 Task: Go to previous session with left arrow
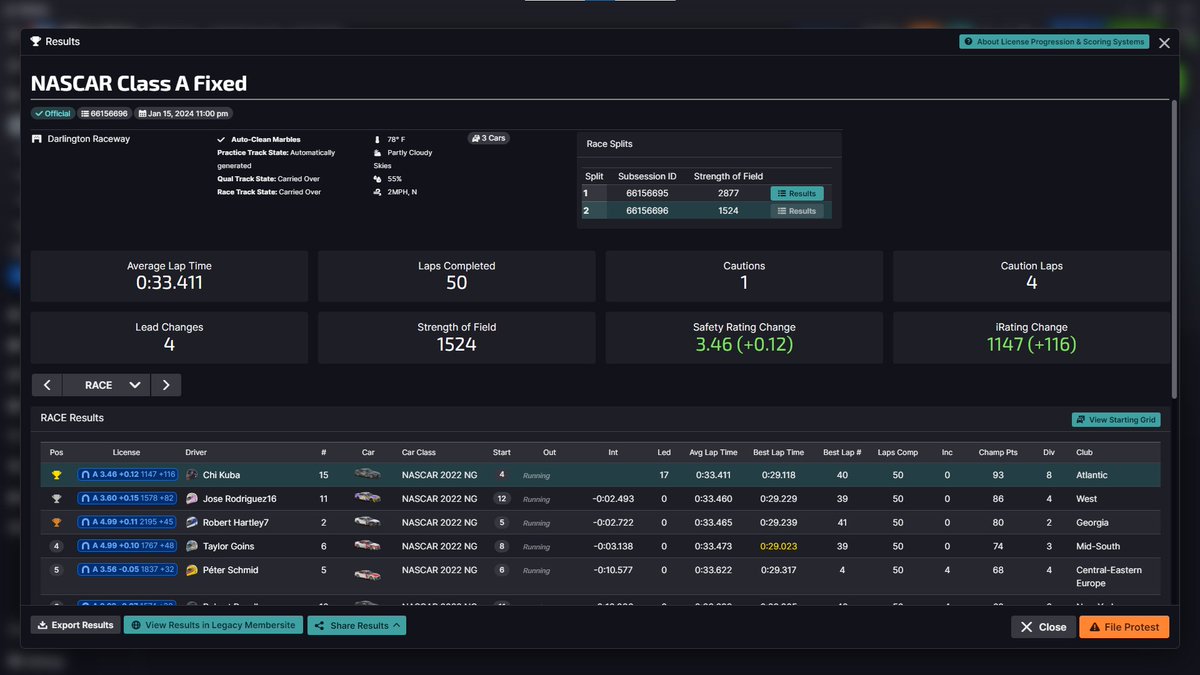(x=47, y=385)
